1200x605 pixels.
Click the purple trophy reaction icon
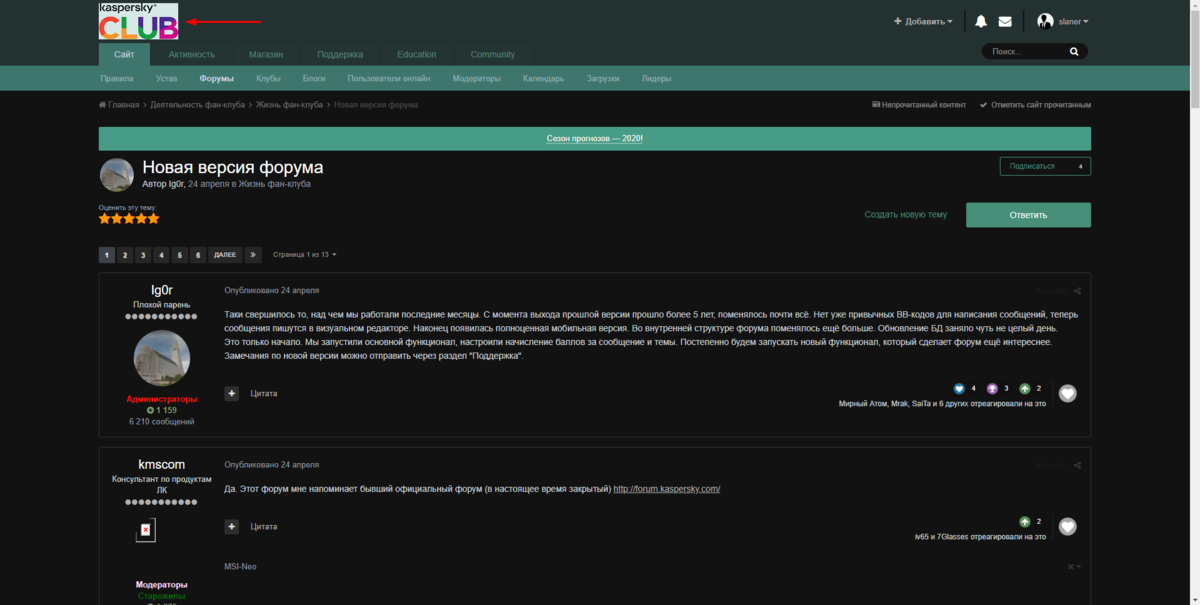992,388
